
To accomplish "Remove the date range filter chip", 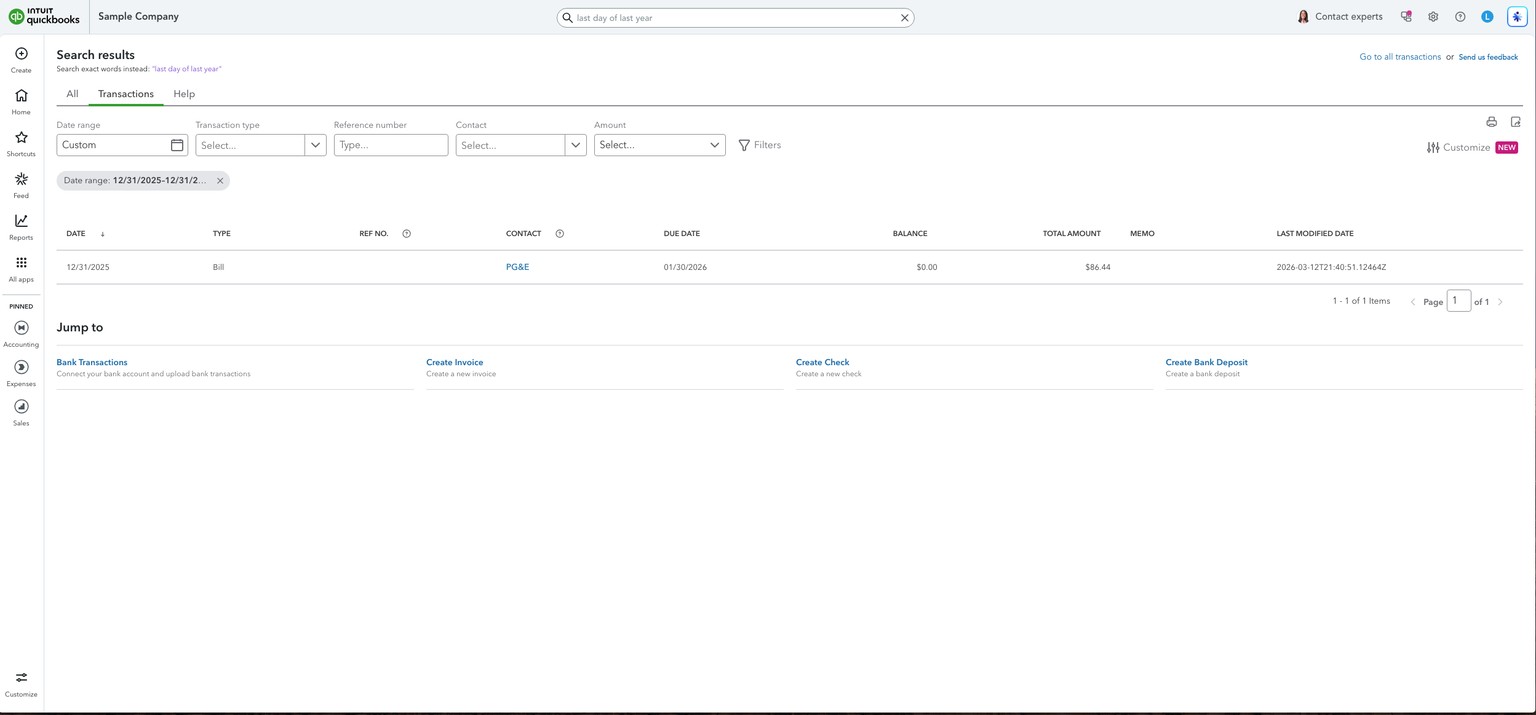I will (x=220, y=181).
